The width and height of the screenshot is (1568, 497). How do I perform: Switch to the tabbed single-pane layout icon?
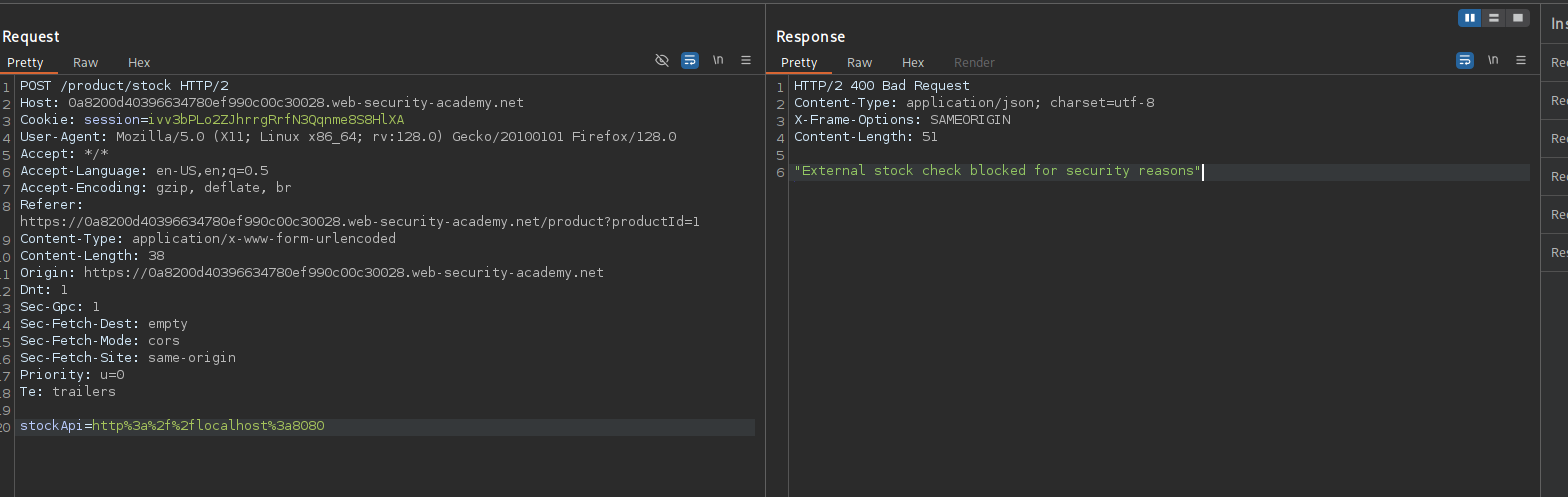click(1518, 18)
